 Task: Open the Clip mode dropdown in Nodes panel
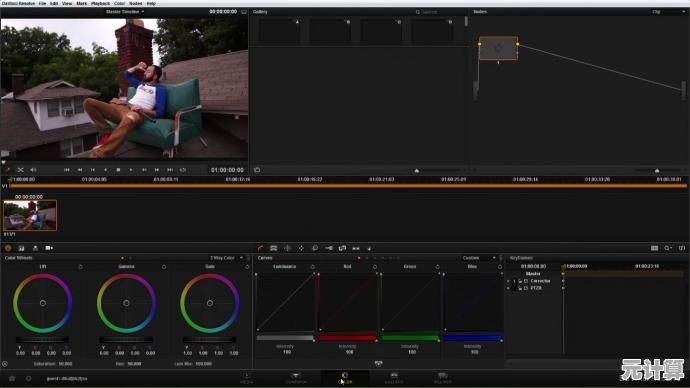[668, 12]
